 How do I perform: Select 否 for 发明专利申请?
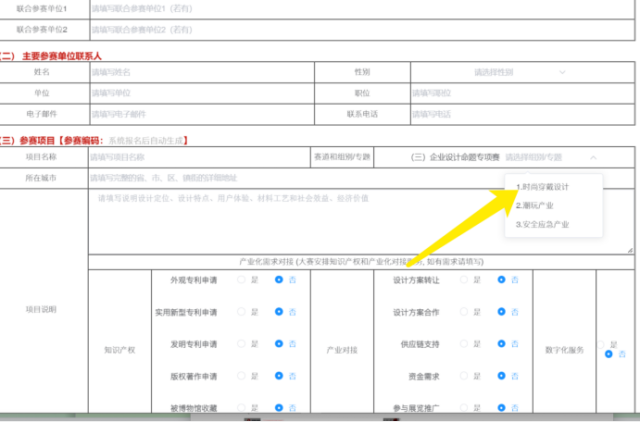pyautogui.click(x=279, y=344)
